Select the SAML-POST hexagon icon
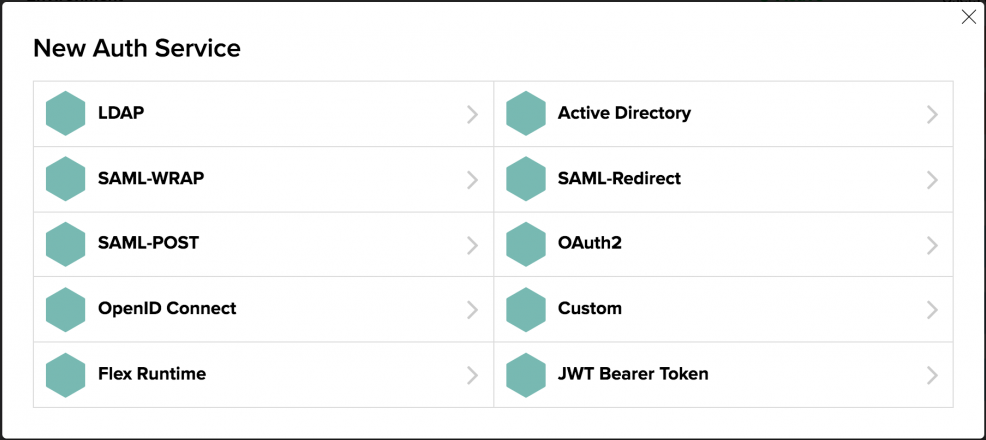This screenshot has width=986, height=440. (x=66, y=244)
